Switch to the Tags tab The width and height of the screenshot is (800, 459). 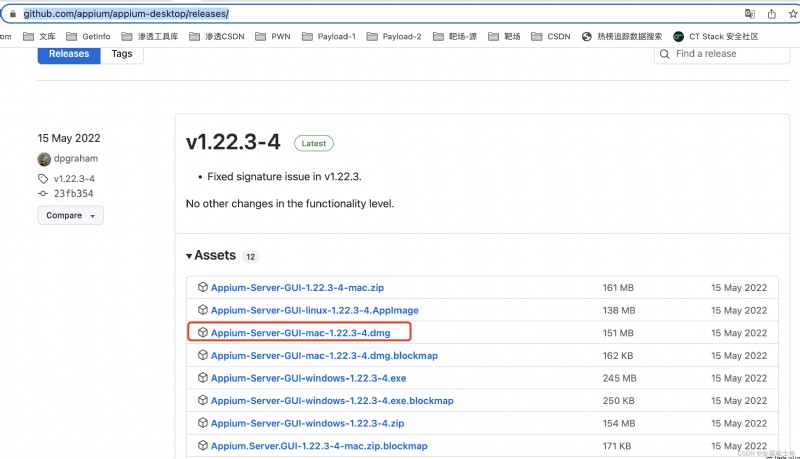[122, 54]
